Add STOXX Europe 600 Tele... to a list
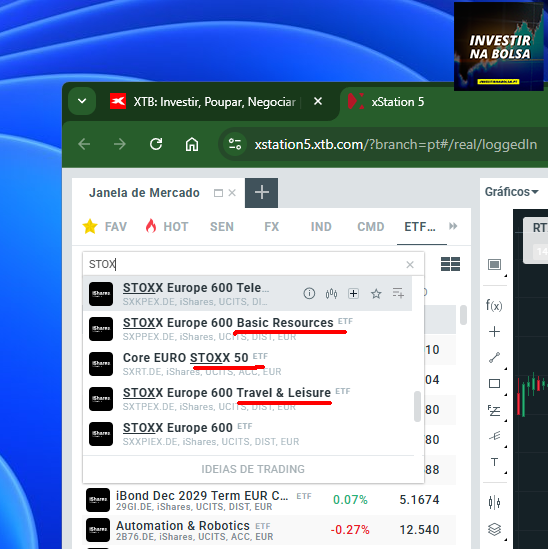Screen dimensions: 548x549 click(x=398, y=293)
